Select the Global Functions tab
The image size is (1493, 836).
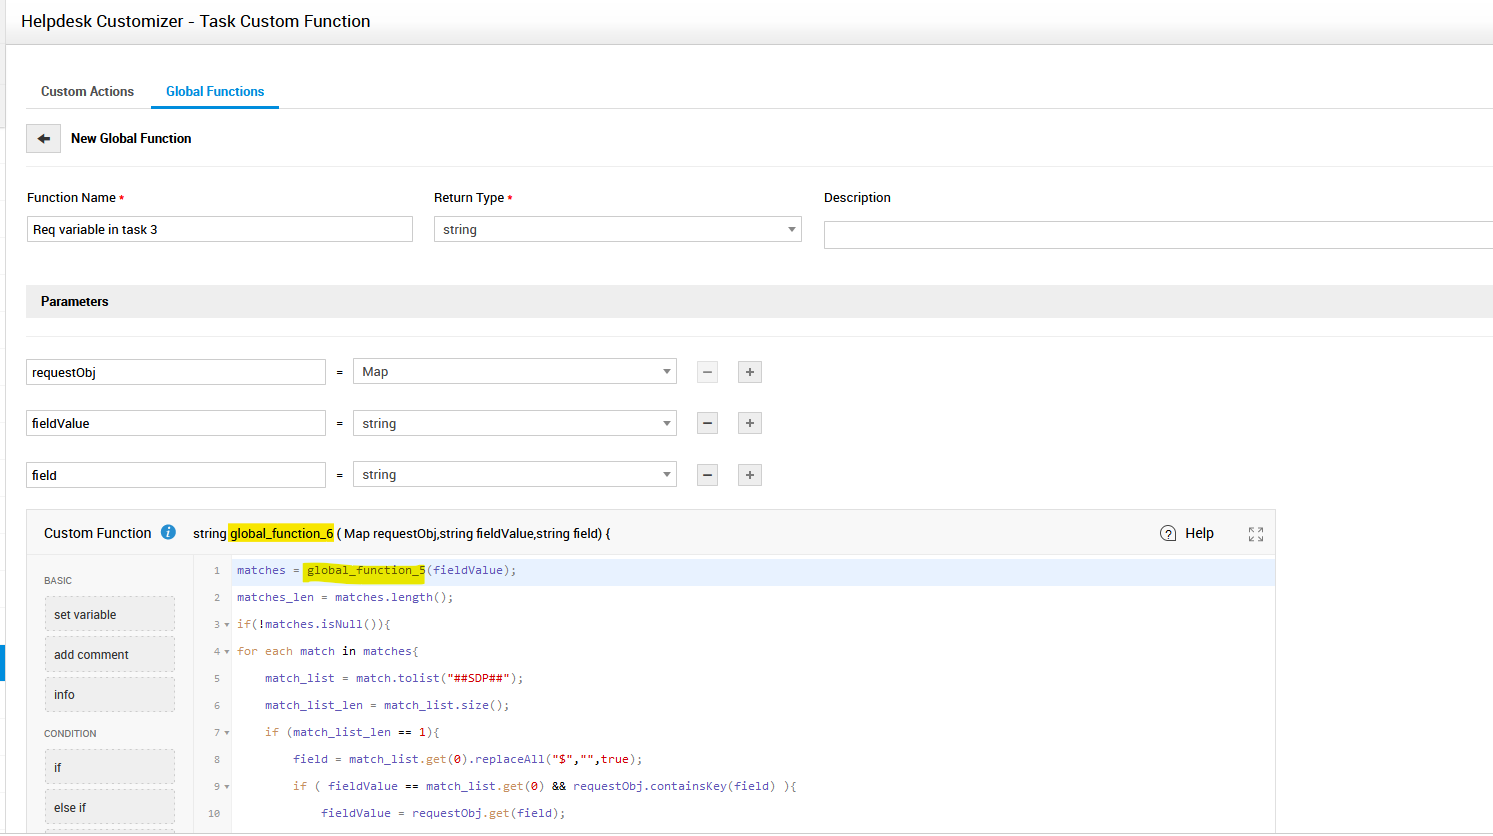point(215,91)
